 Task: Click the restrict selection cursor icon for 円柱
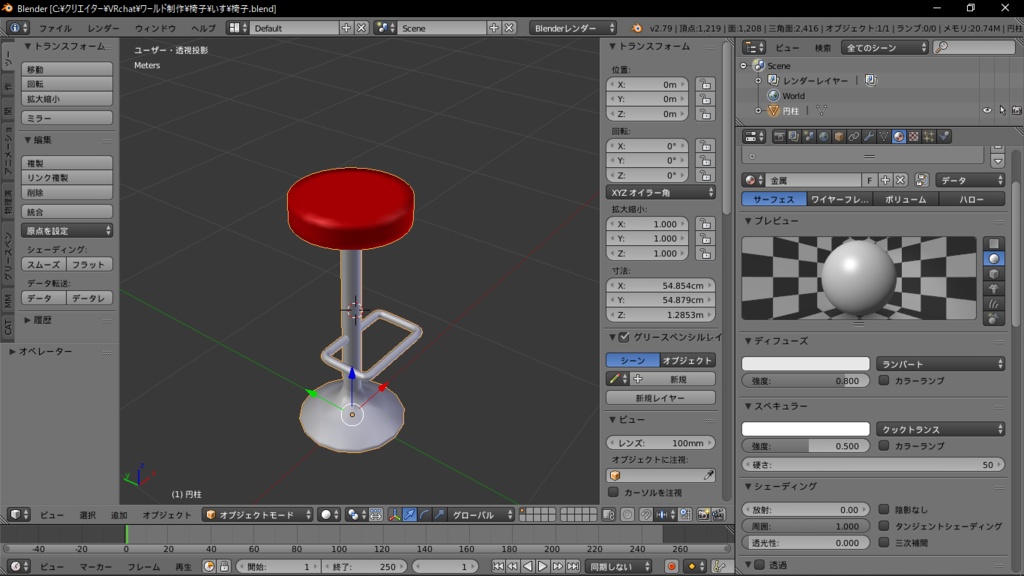(x=1002, y=110)
